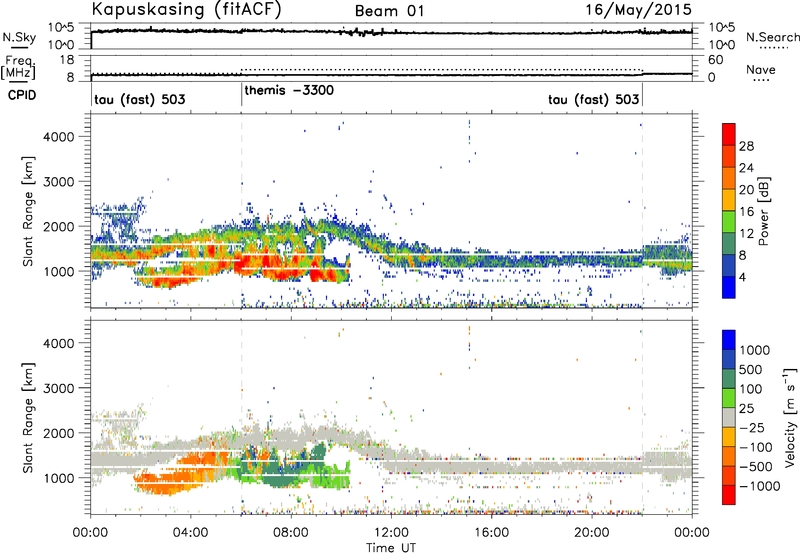Click the date '16/May/2015'

(638, 10)
